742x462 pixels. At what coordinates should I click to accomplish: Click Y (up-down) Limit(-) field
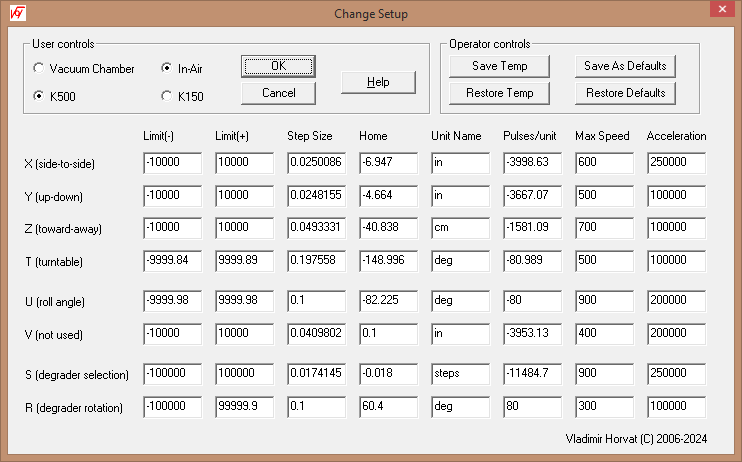173,196
